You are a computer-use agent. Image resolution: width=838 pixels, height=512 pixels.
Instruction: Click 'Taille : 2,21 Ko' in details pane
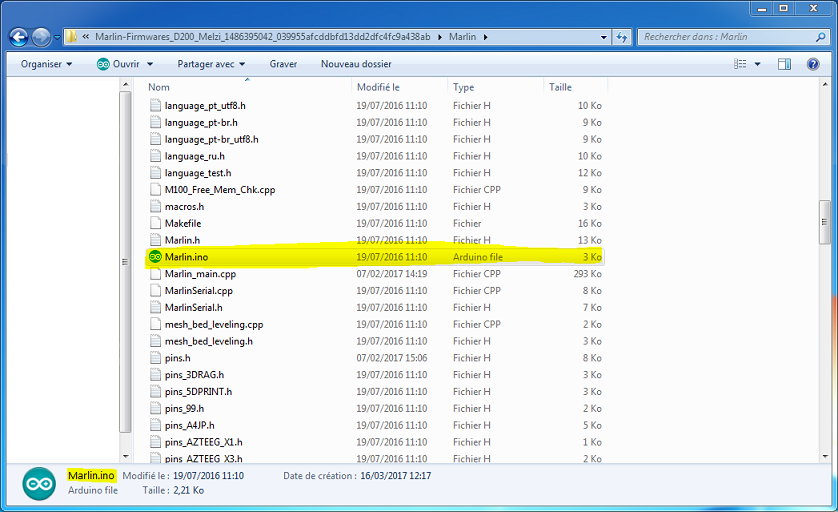[173, 490]
